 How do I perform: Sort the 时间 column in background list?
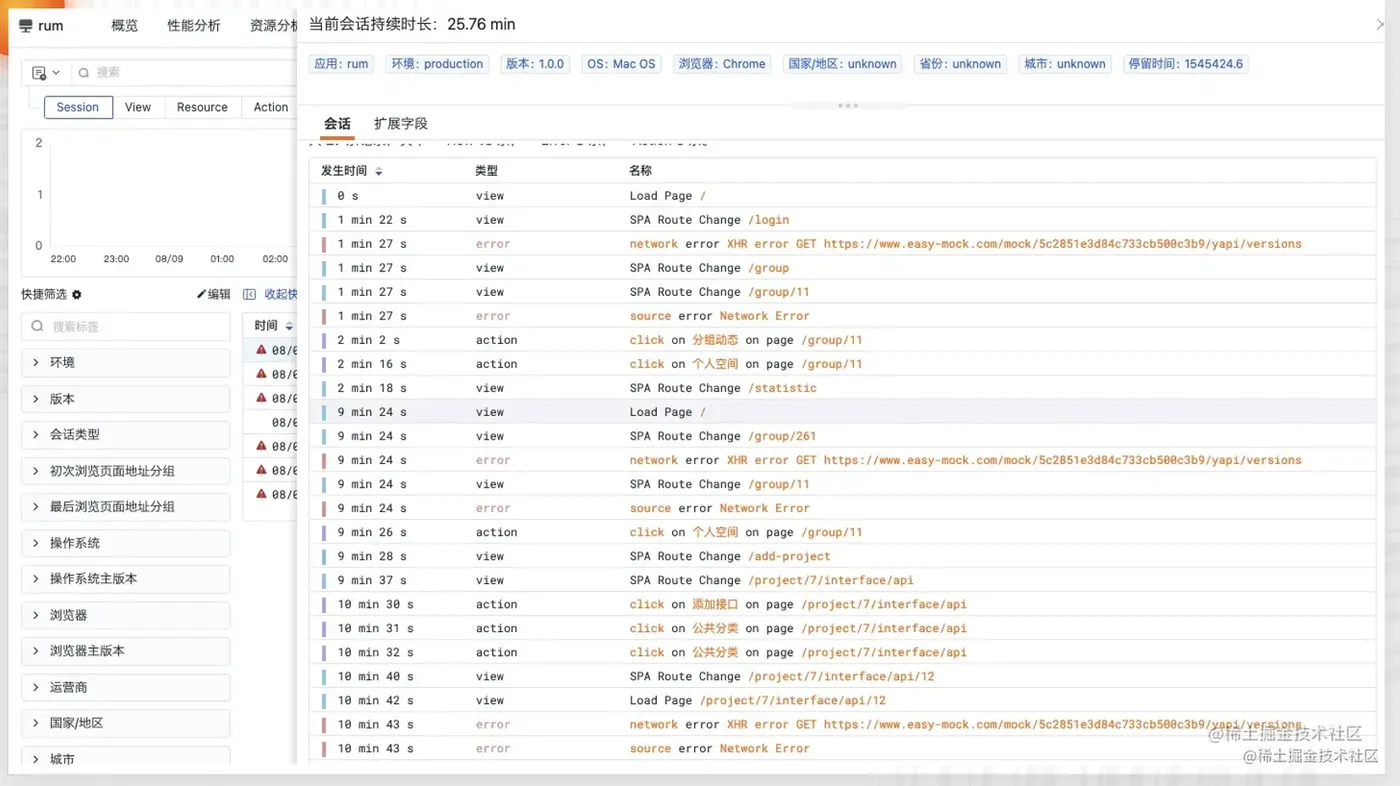[x=289, y=326]
